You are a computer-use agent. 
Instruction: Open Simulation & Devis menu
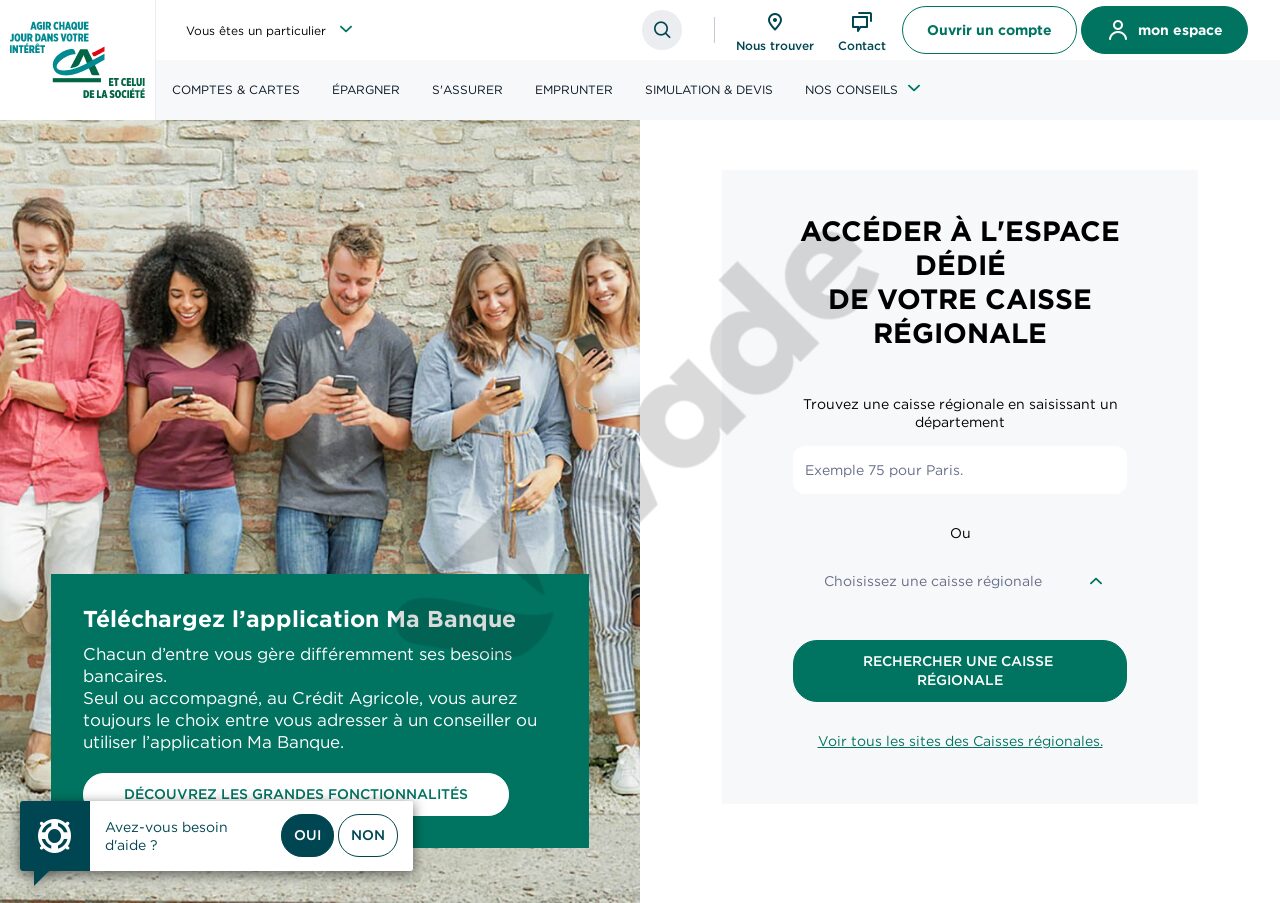pyautogui.click(x=709, y=90)
